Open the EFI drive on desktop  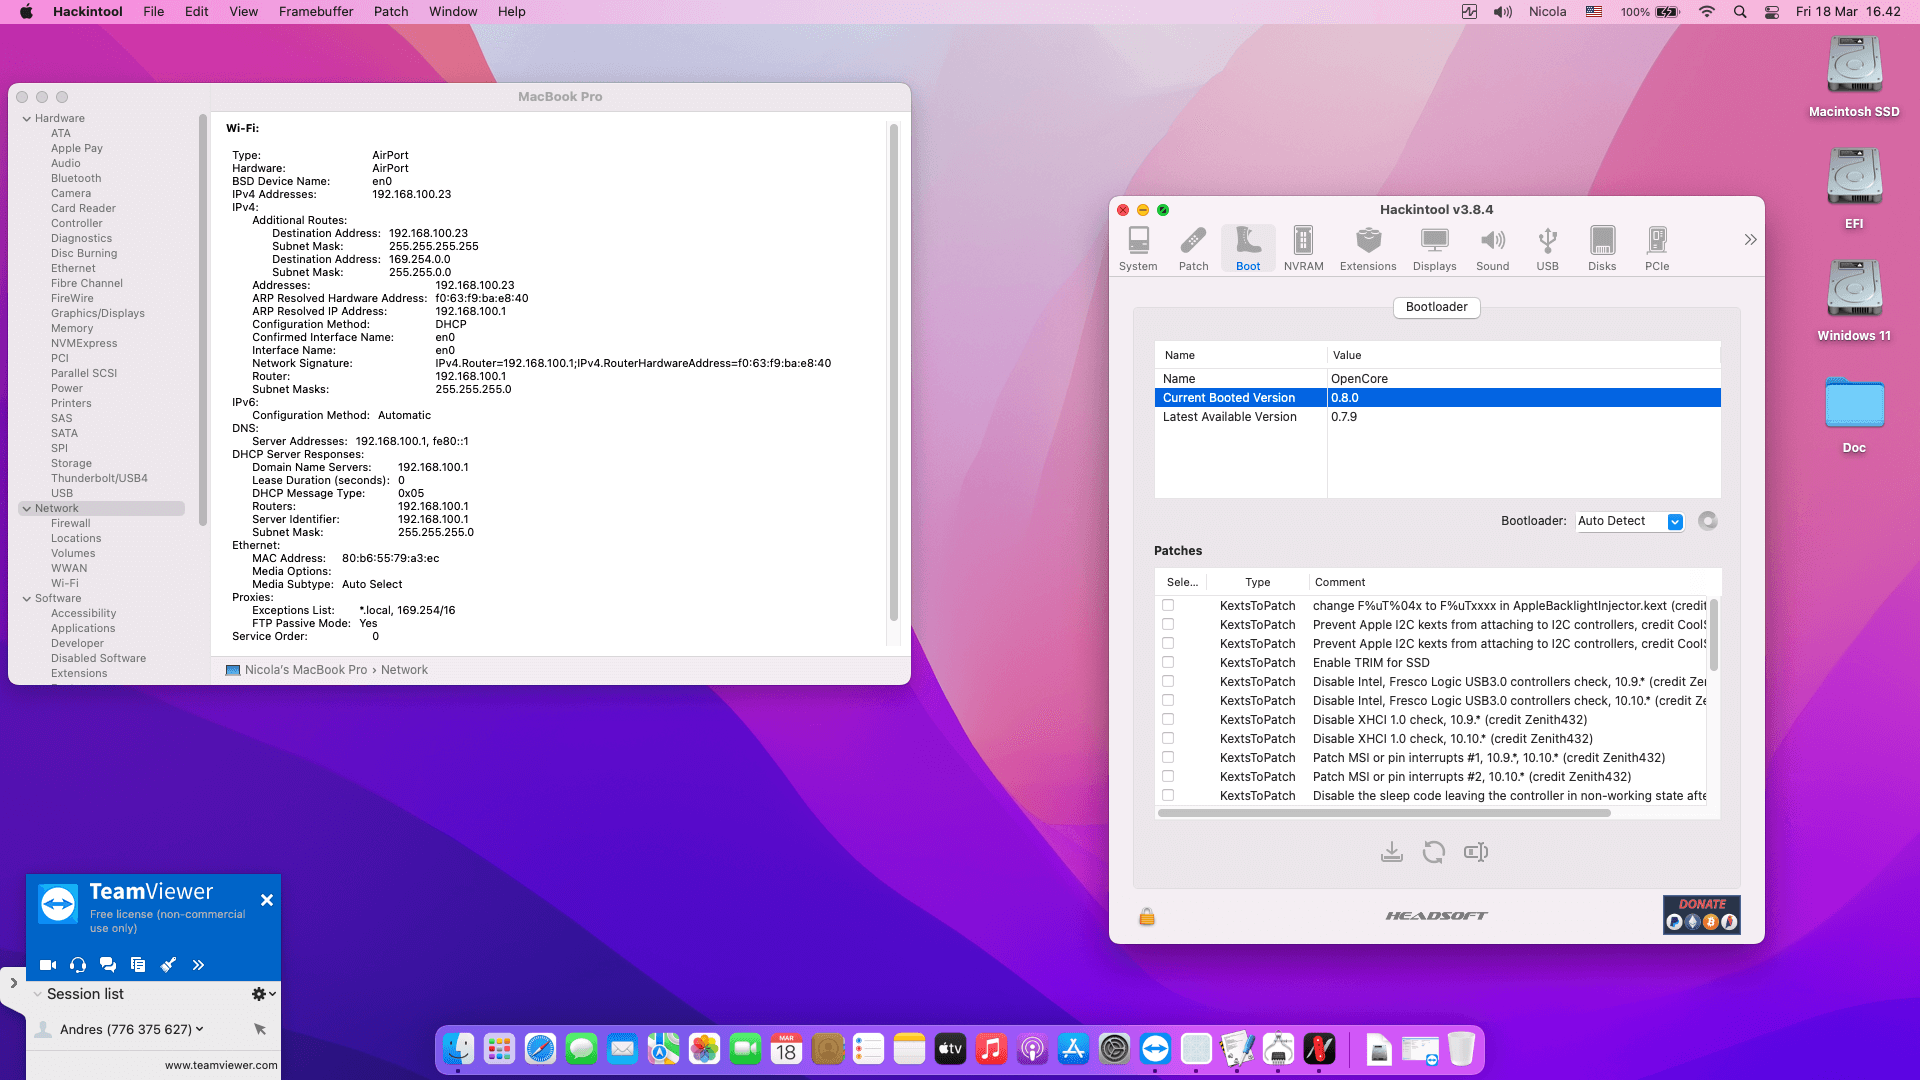(x=1854, y=189)
